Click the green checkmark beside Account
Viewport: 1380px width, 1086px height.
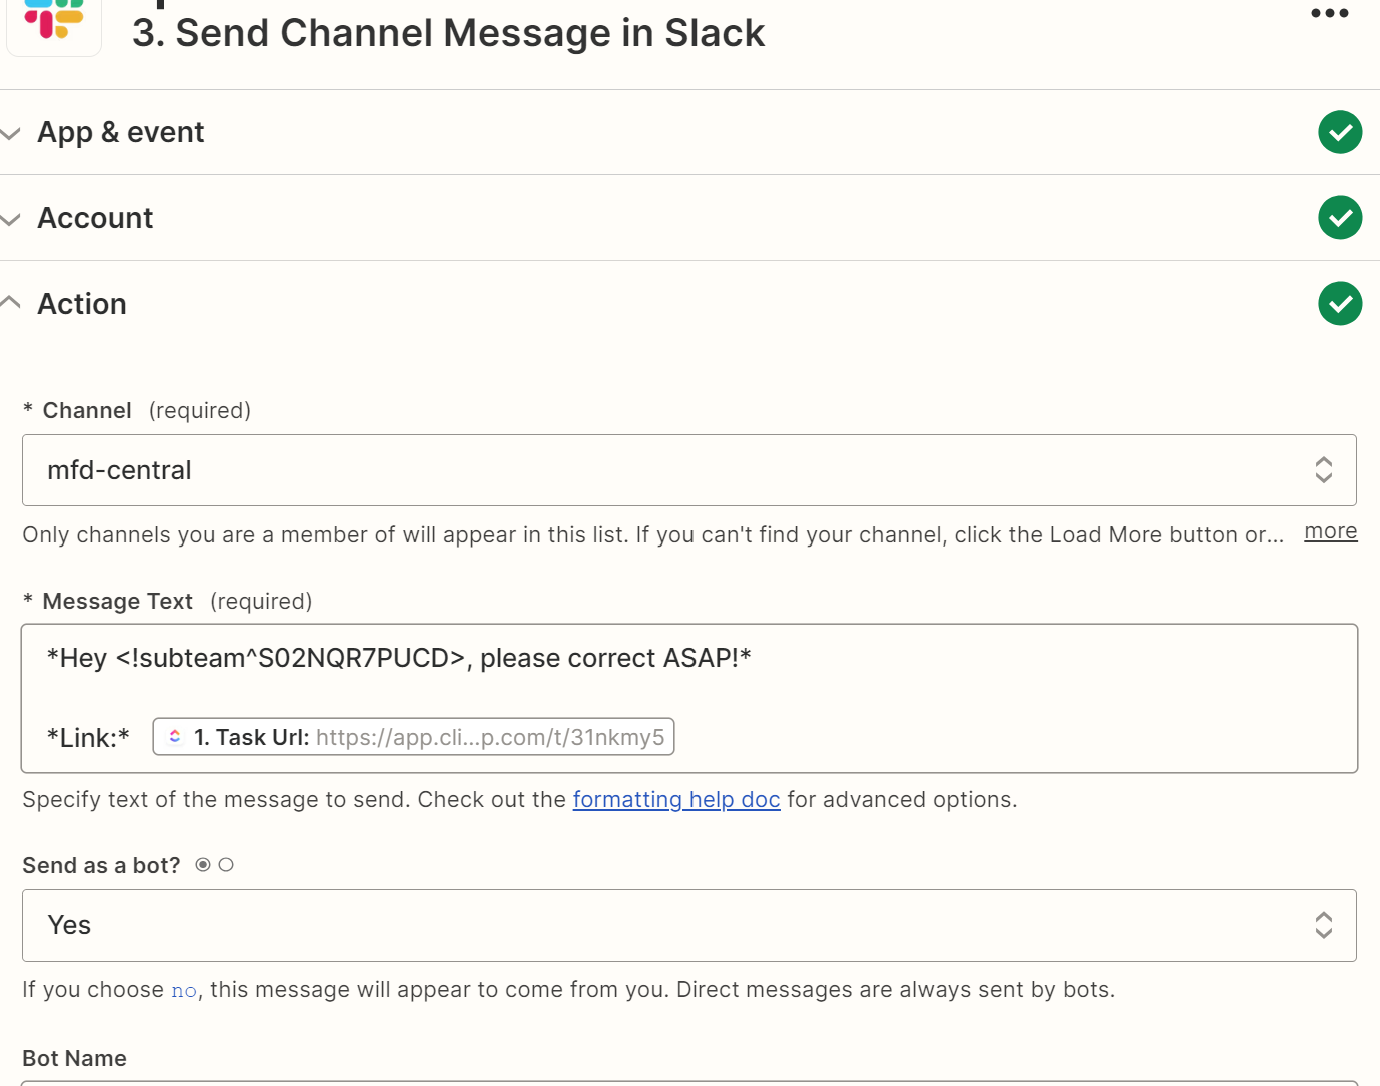(x=1339, y=218)
